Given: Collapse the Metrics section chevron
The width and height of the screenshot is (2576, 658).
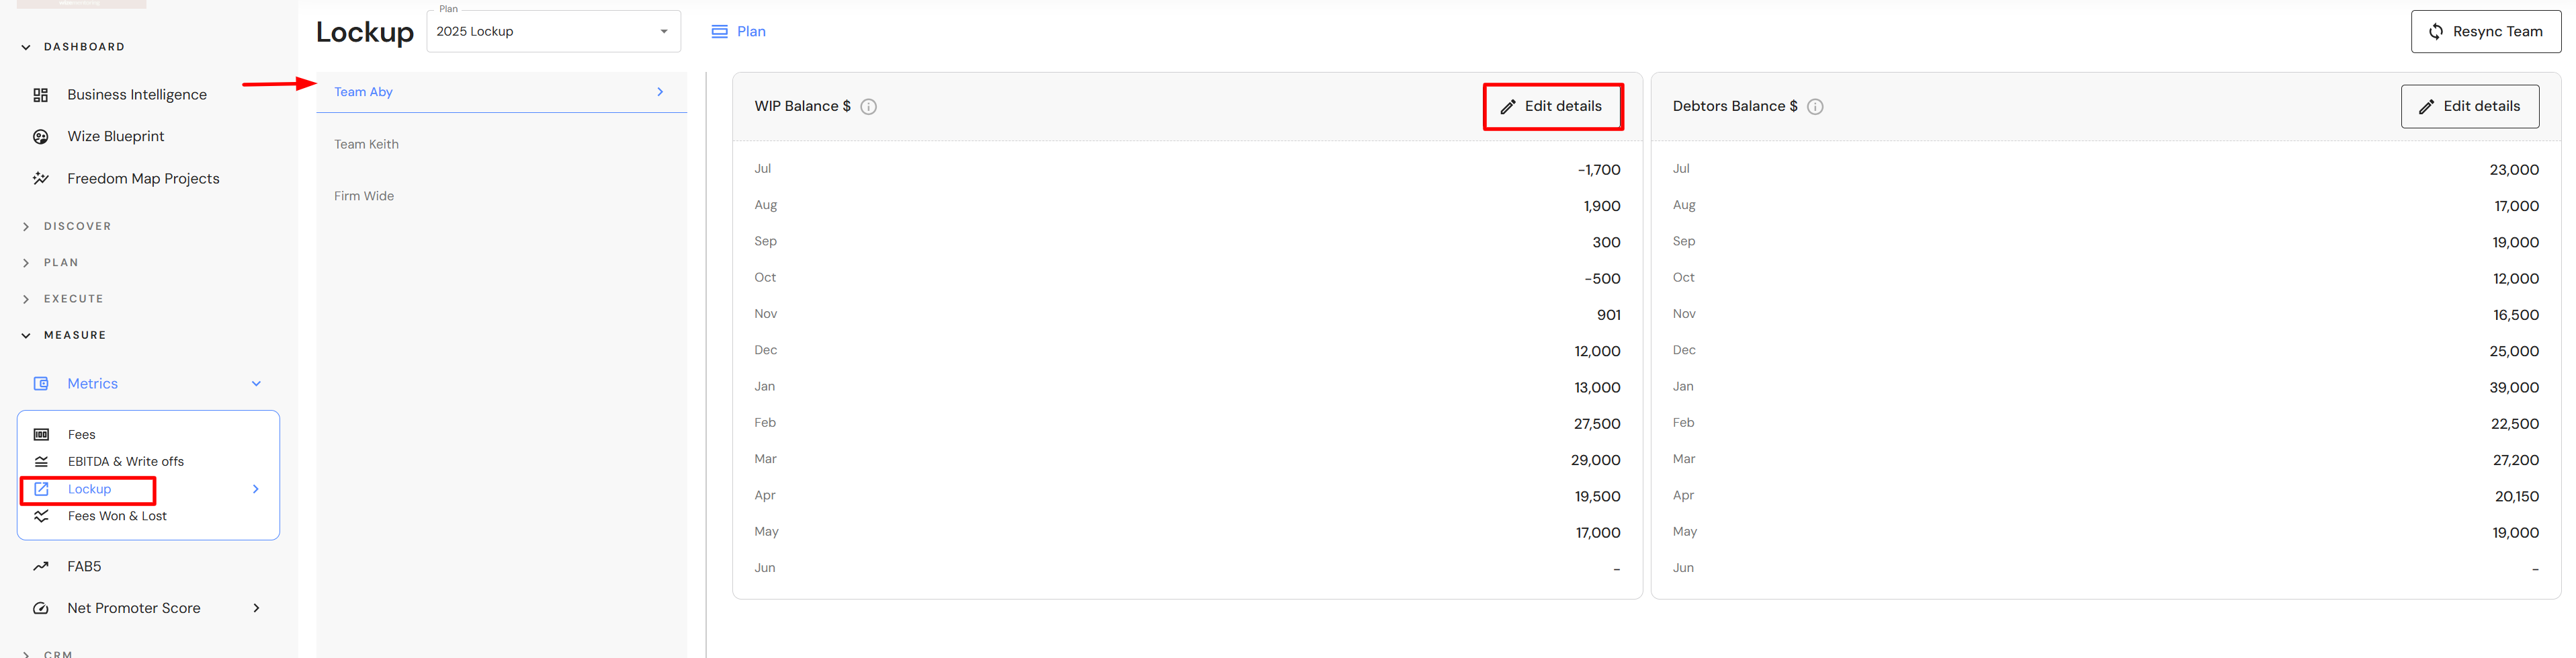Looking at the screenshot, I should (256, 384).
